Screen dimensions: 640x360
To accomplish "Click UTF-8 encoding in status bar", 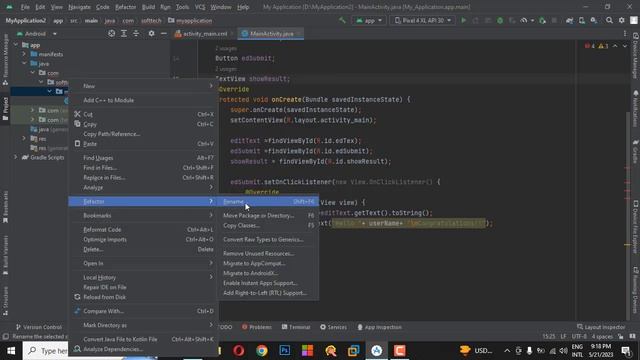I will pyautogui.click(x=580, y=336).
